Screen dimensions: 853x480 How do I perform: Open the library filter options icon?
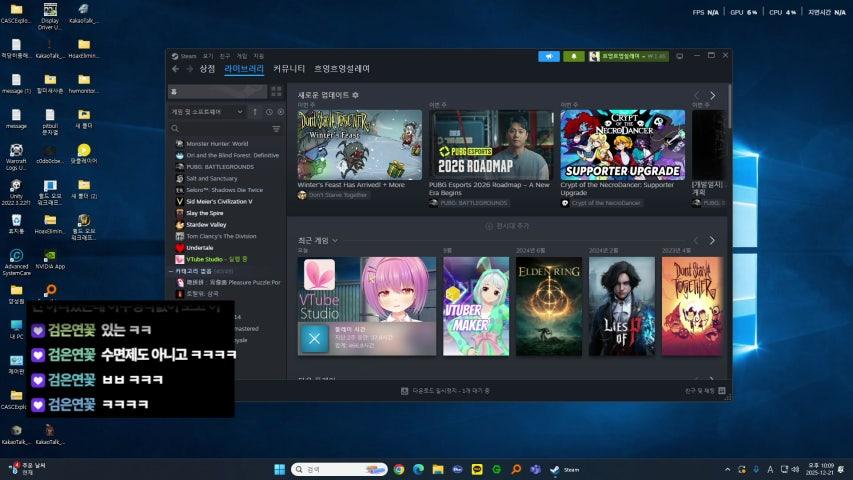[x=277, y=129]
